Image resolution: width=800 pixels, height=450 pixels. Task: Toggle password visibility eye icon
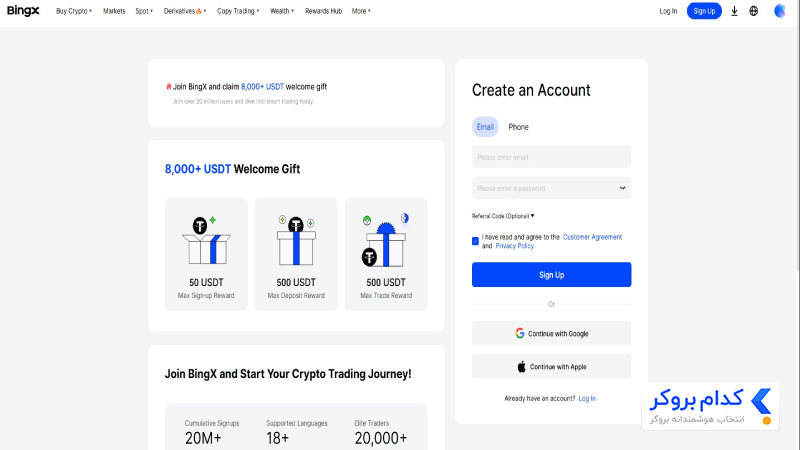pos(622,188)
